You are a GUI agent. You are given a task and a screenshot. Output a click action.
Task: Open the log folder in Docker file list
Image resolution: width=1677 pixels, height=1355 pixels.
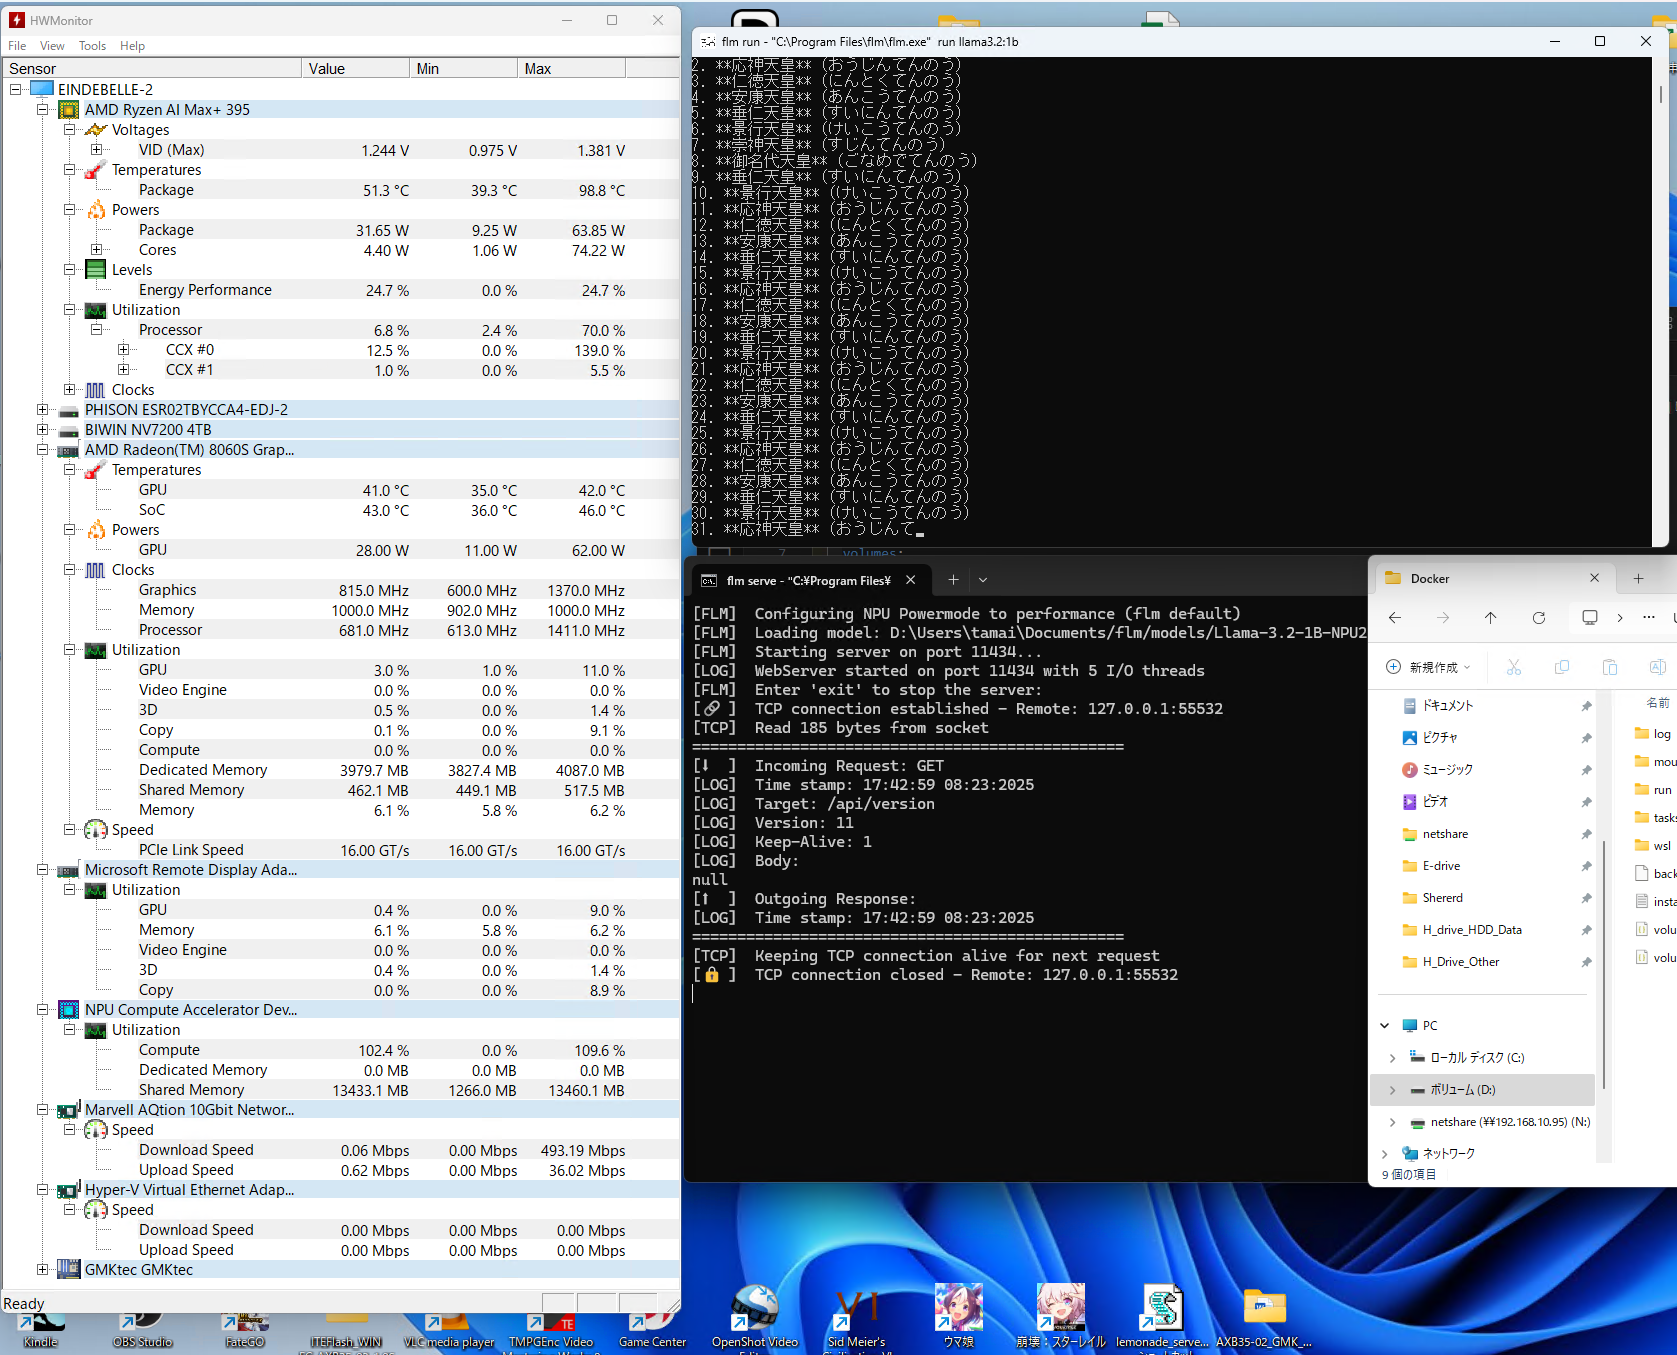tap(1655, 734)
